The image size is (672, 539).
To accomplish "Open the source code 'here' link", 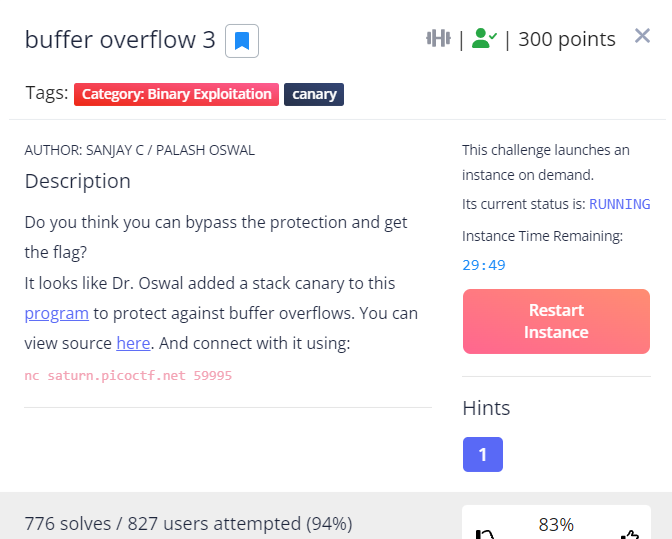I will [133, 343].
